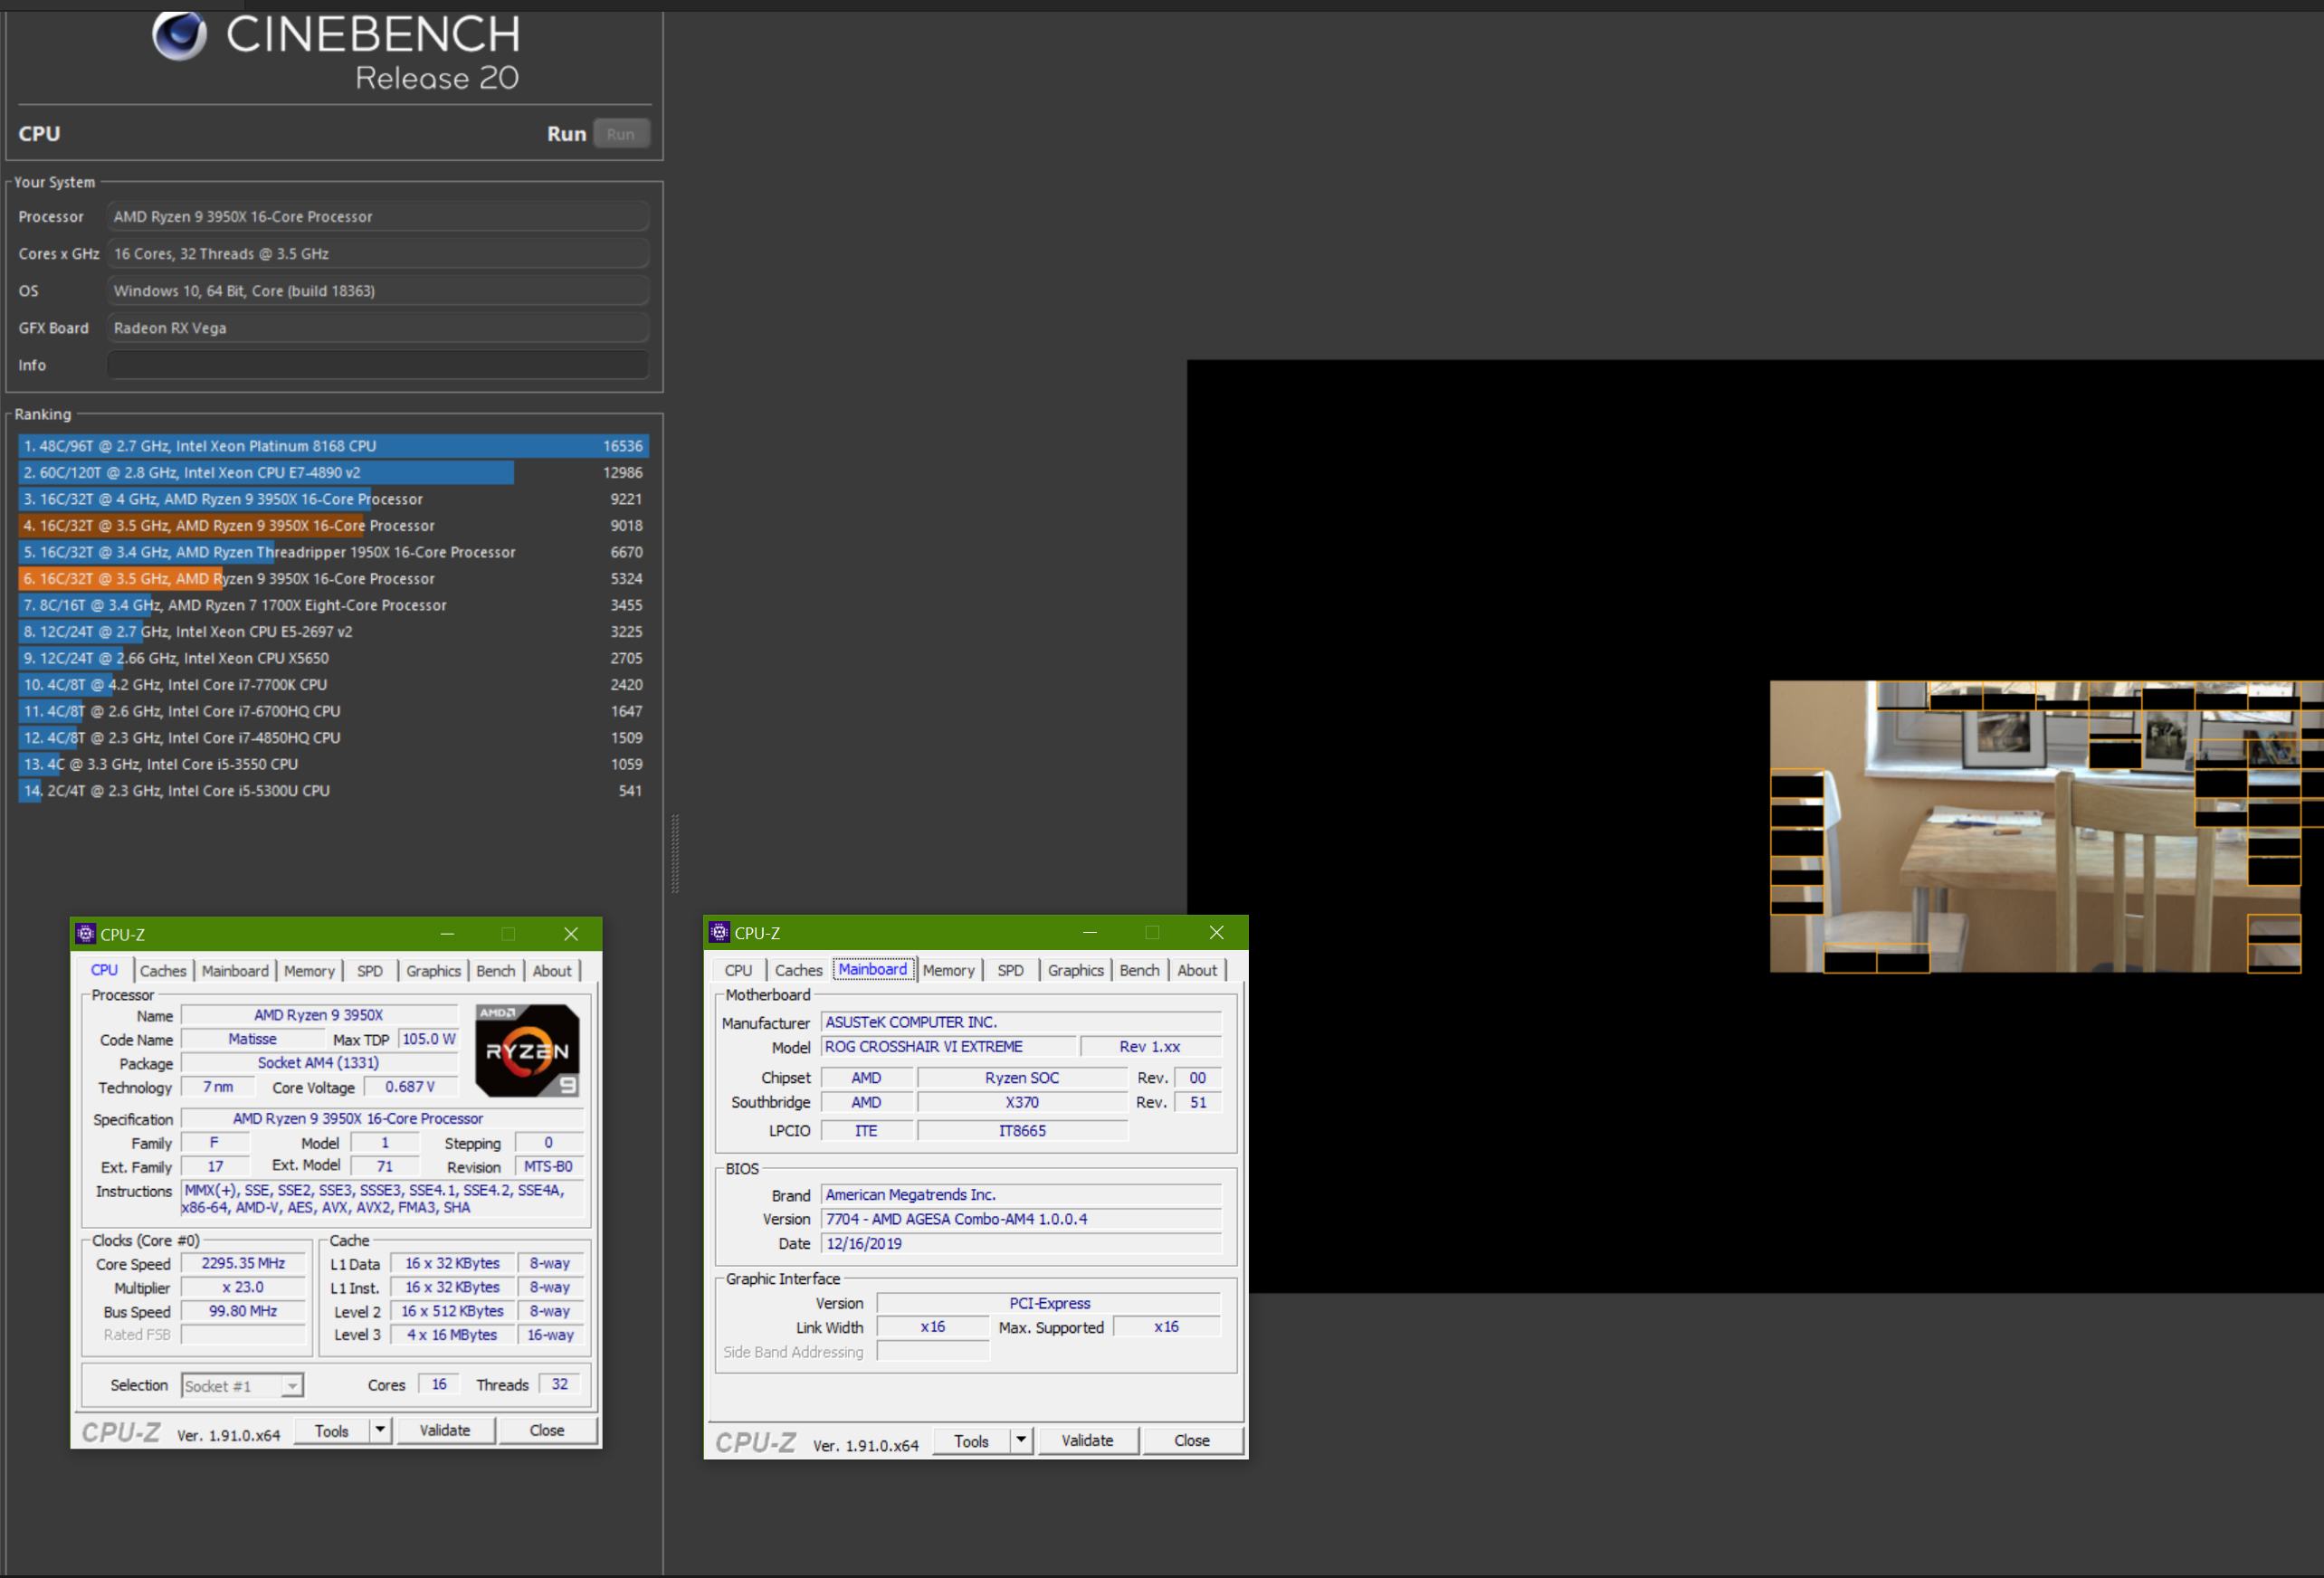Image resolution: width=2324 pixels, height=1578 pixels.
Task: Minimize the left CPU-Z window
Action: pyautogui.click(x=447, y=933)
